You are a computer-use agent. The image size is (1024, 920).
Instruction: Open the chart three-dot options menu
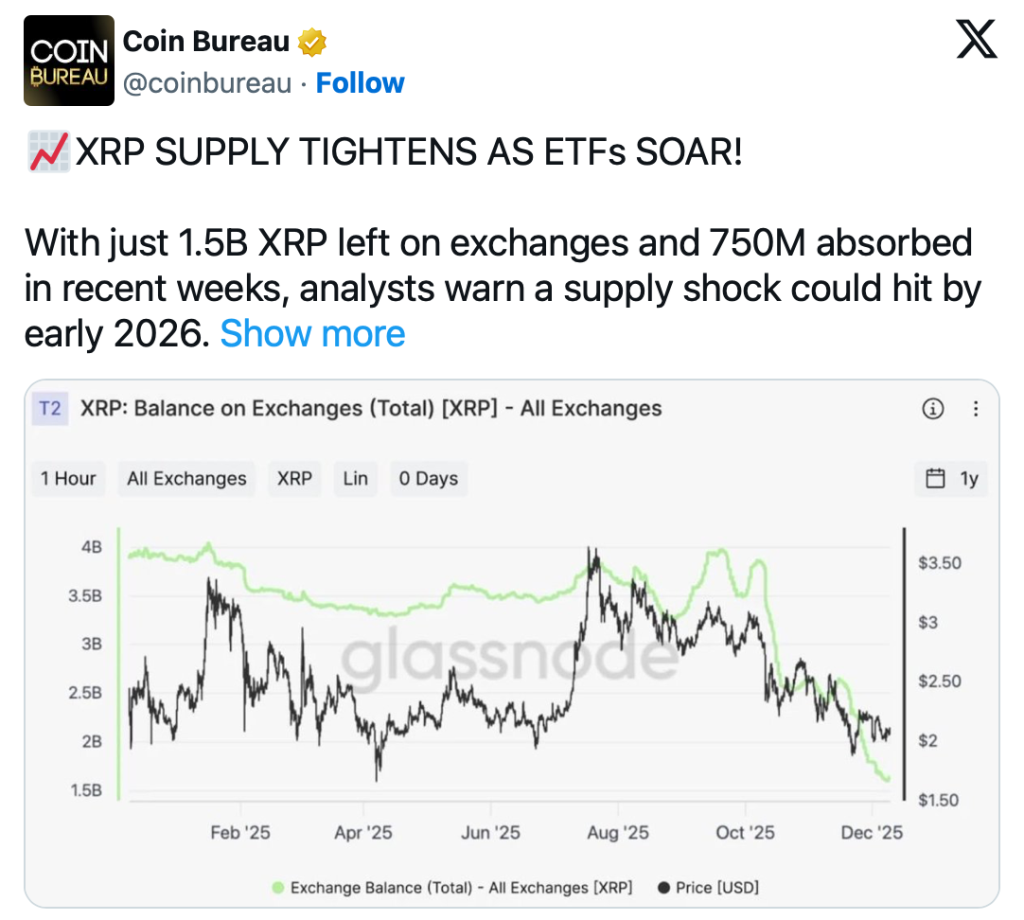[x=976, y=408]
